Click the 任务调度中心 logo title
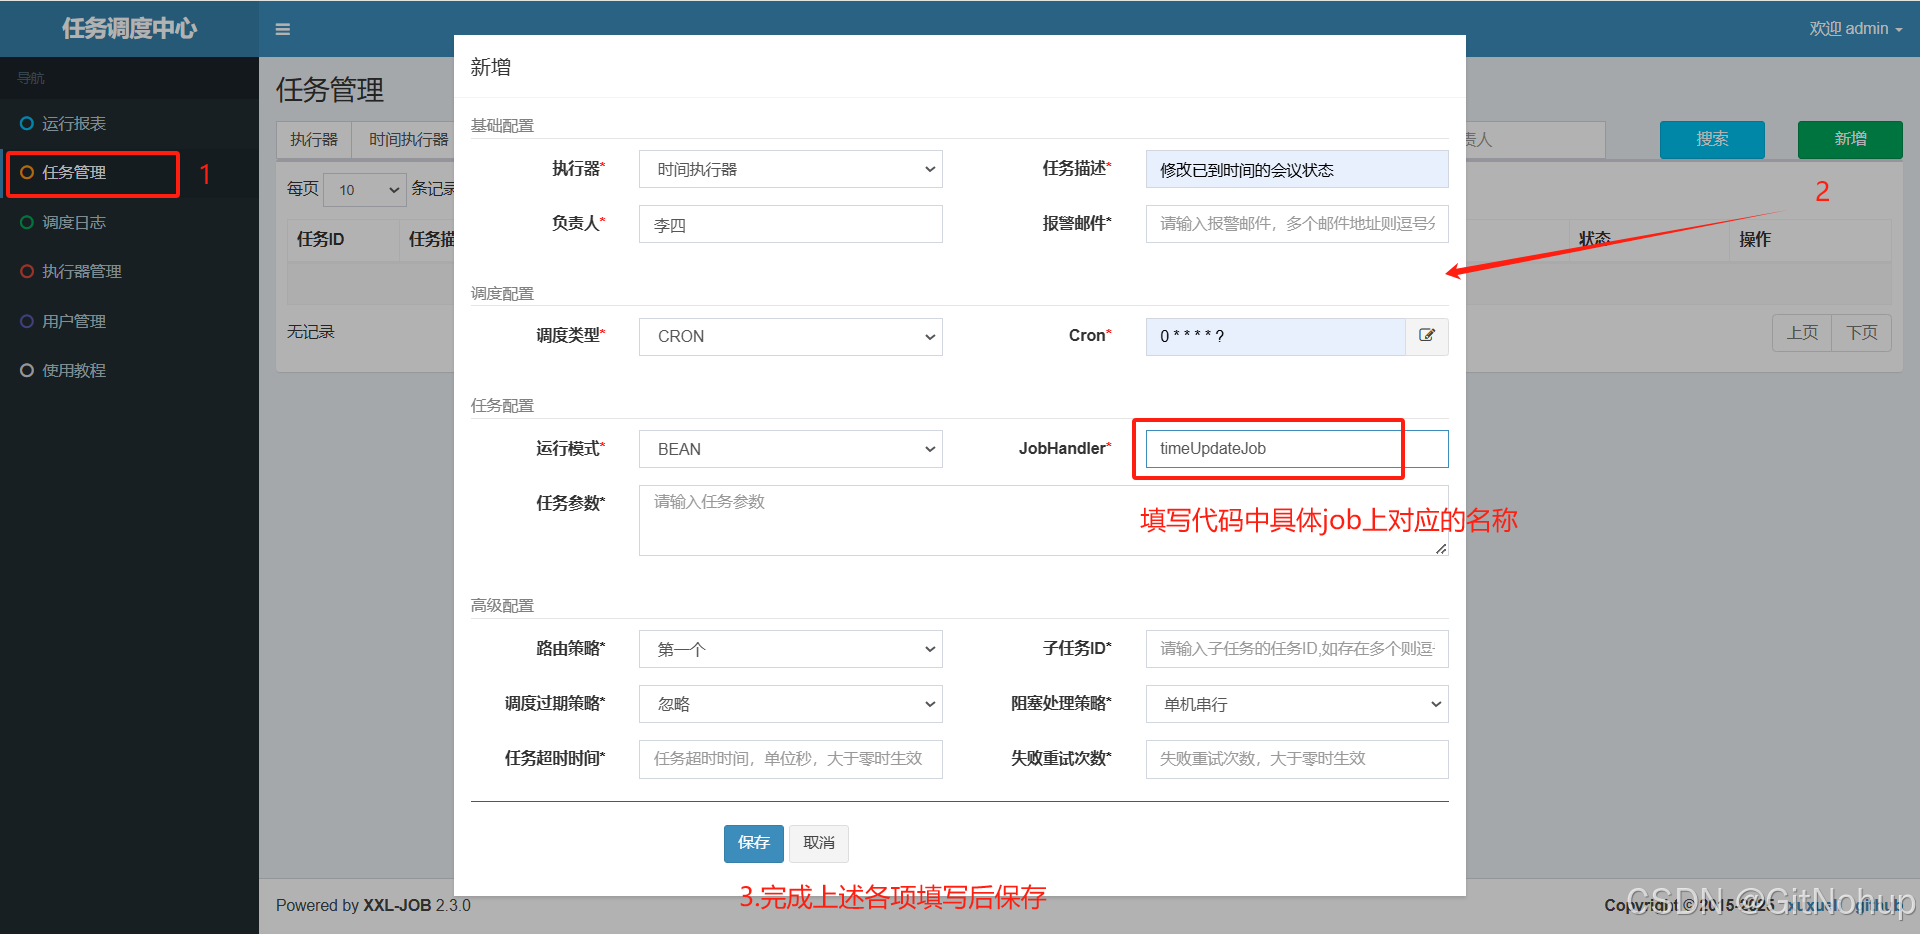Viewport: 1920px width, 934px height. point(129,28)
